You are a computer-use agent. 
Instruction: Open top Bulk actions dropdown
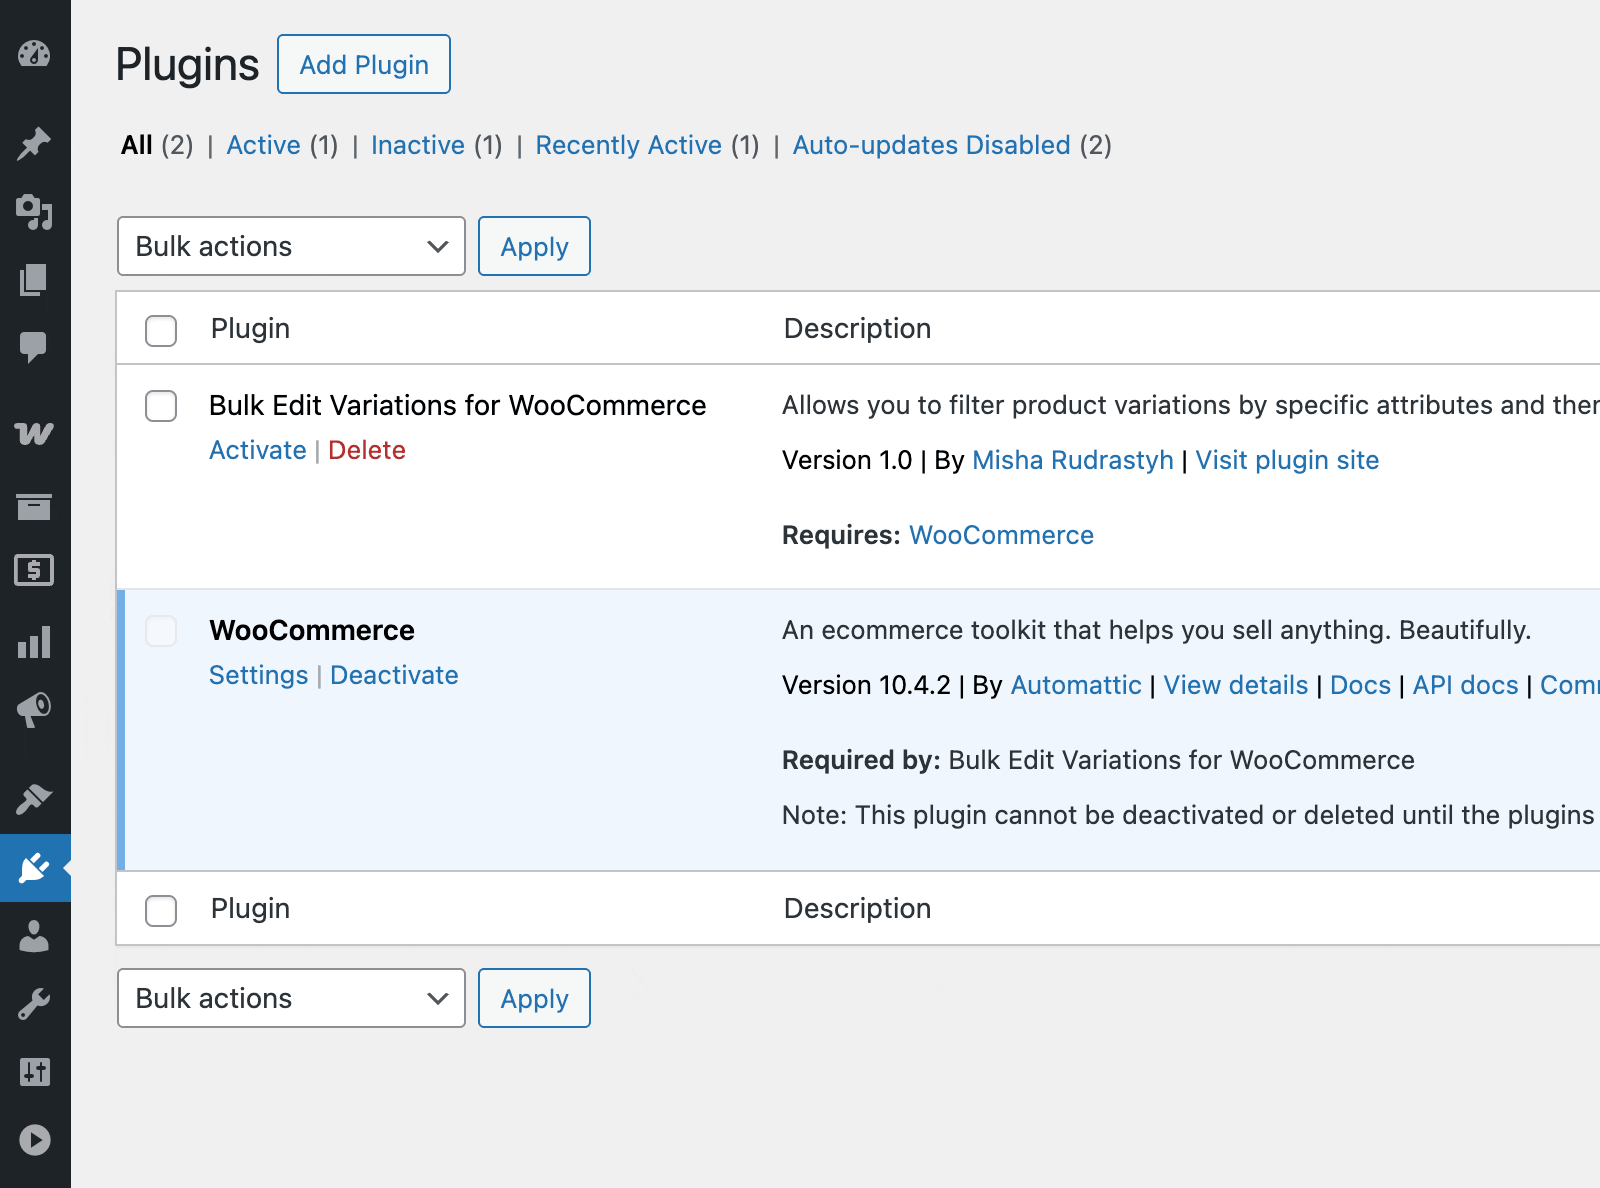(291, 246)
